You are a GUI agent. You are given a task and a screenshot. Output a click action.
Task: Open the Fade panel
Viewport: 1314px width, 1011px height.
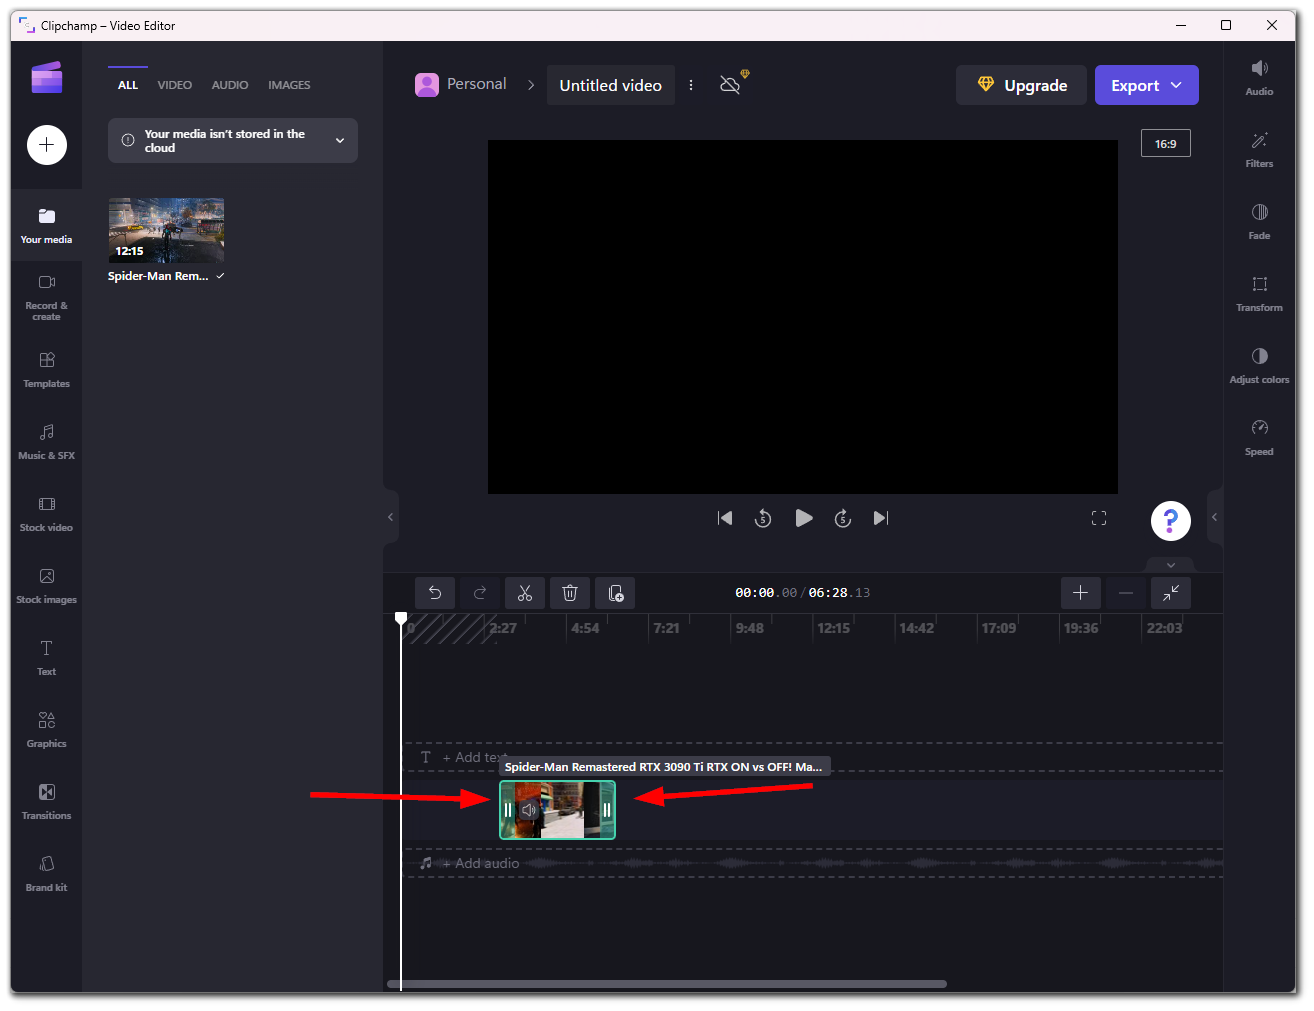pyautogui.click(x=1259, y=221)
